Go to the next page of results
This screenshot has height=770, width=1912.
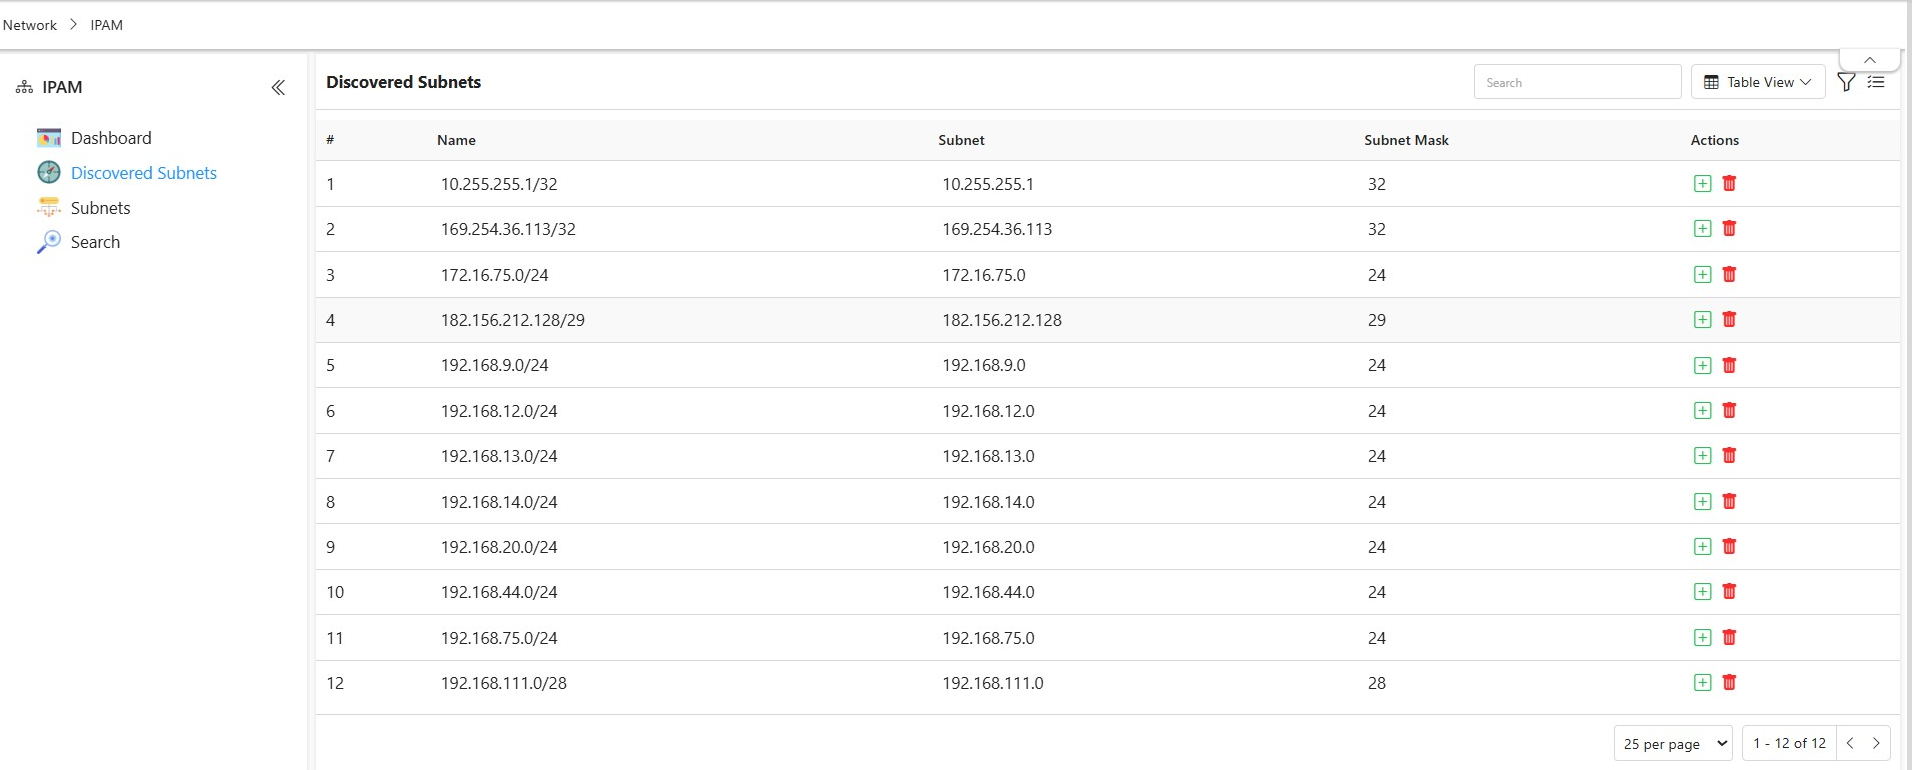[1876, 743]
